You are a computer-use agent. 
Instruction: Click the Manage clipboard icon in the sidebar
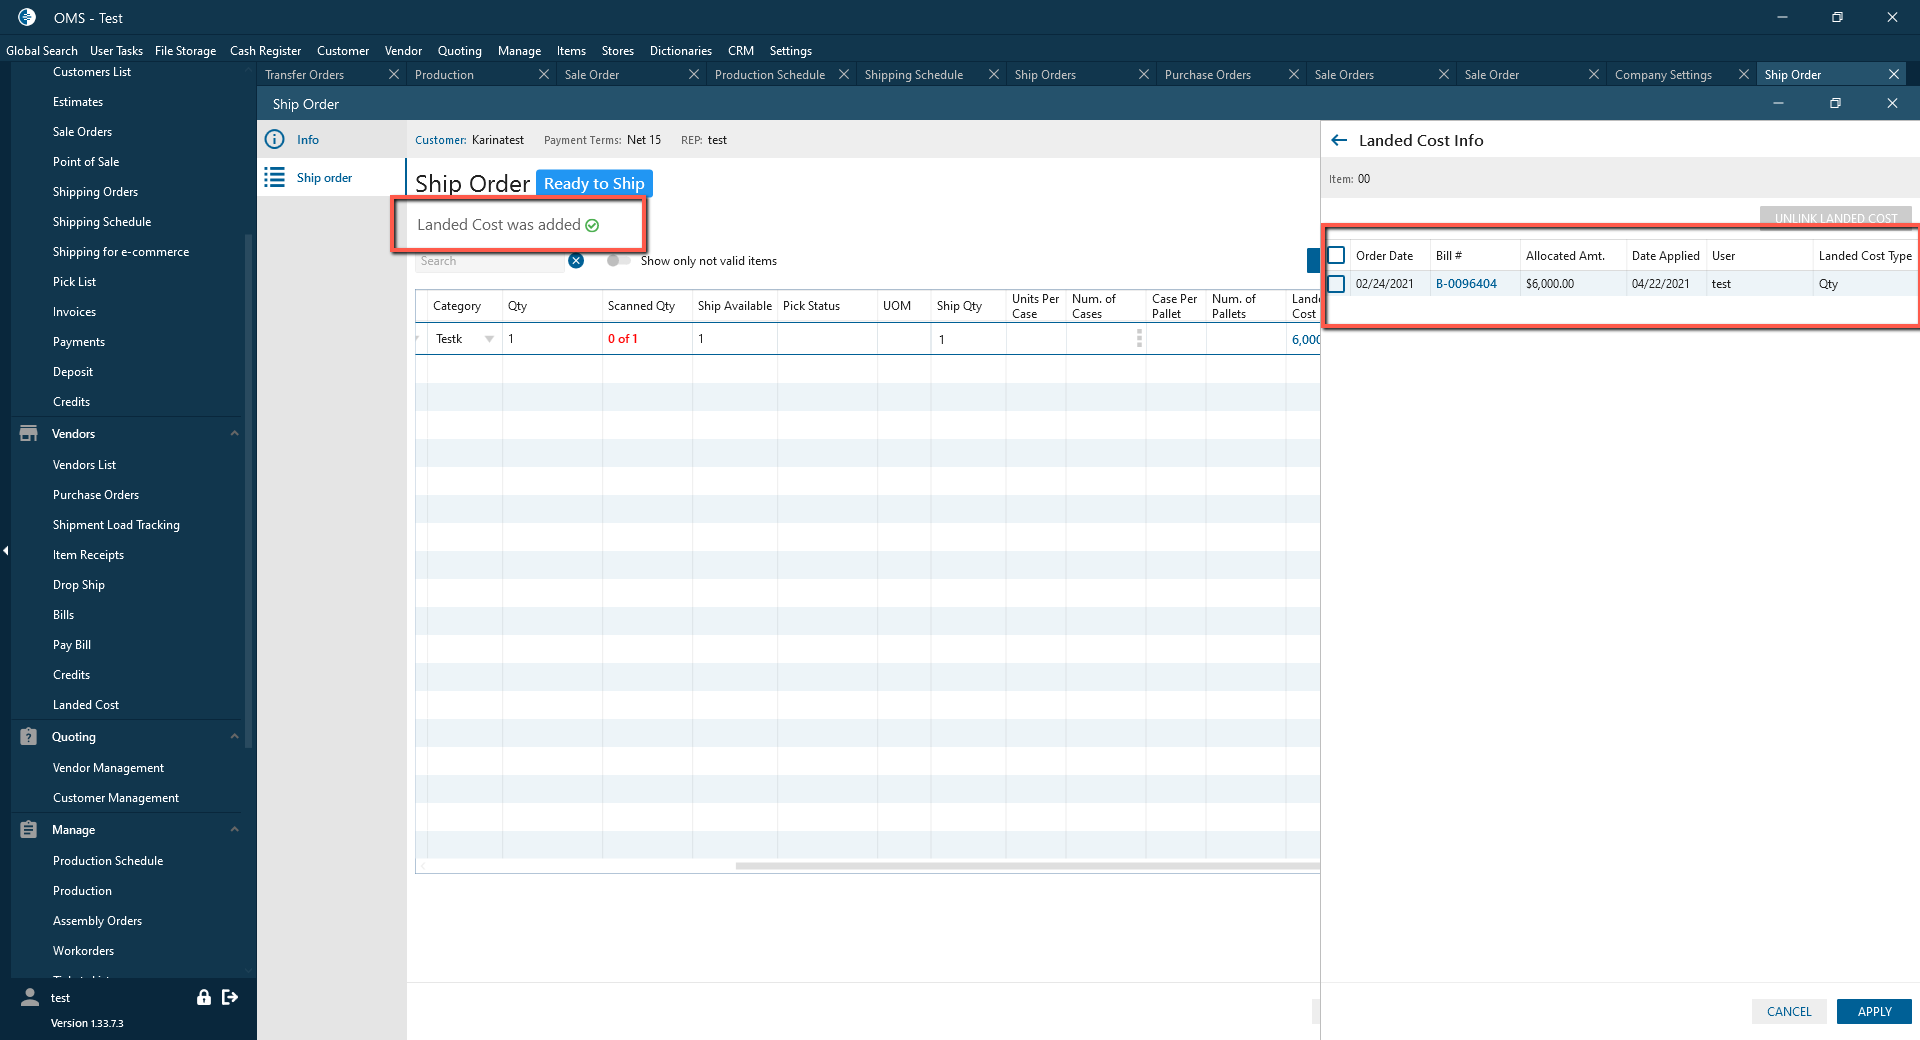tap(29, 830)
